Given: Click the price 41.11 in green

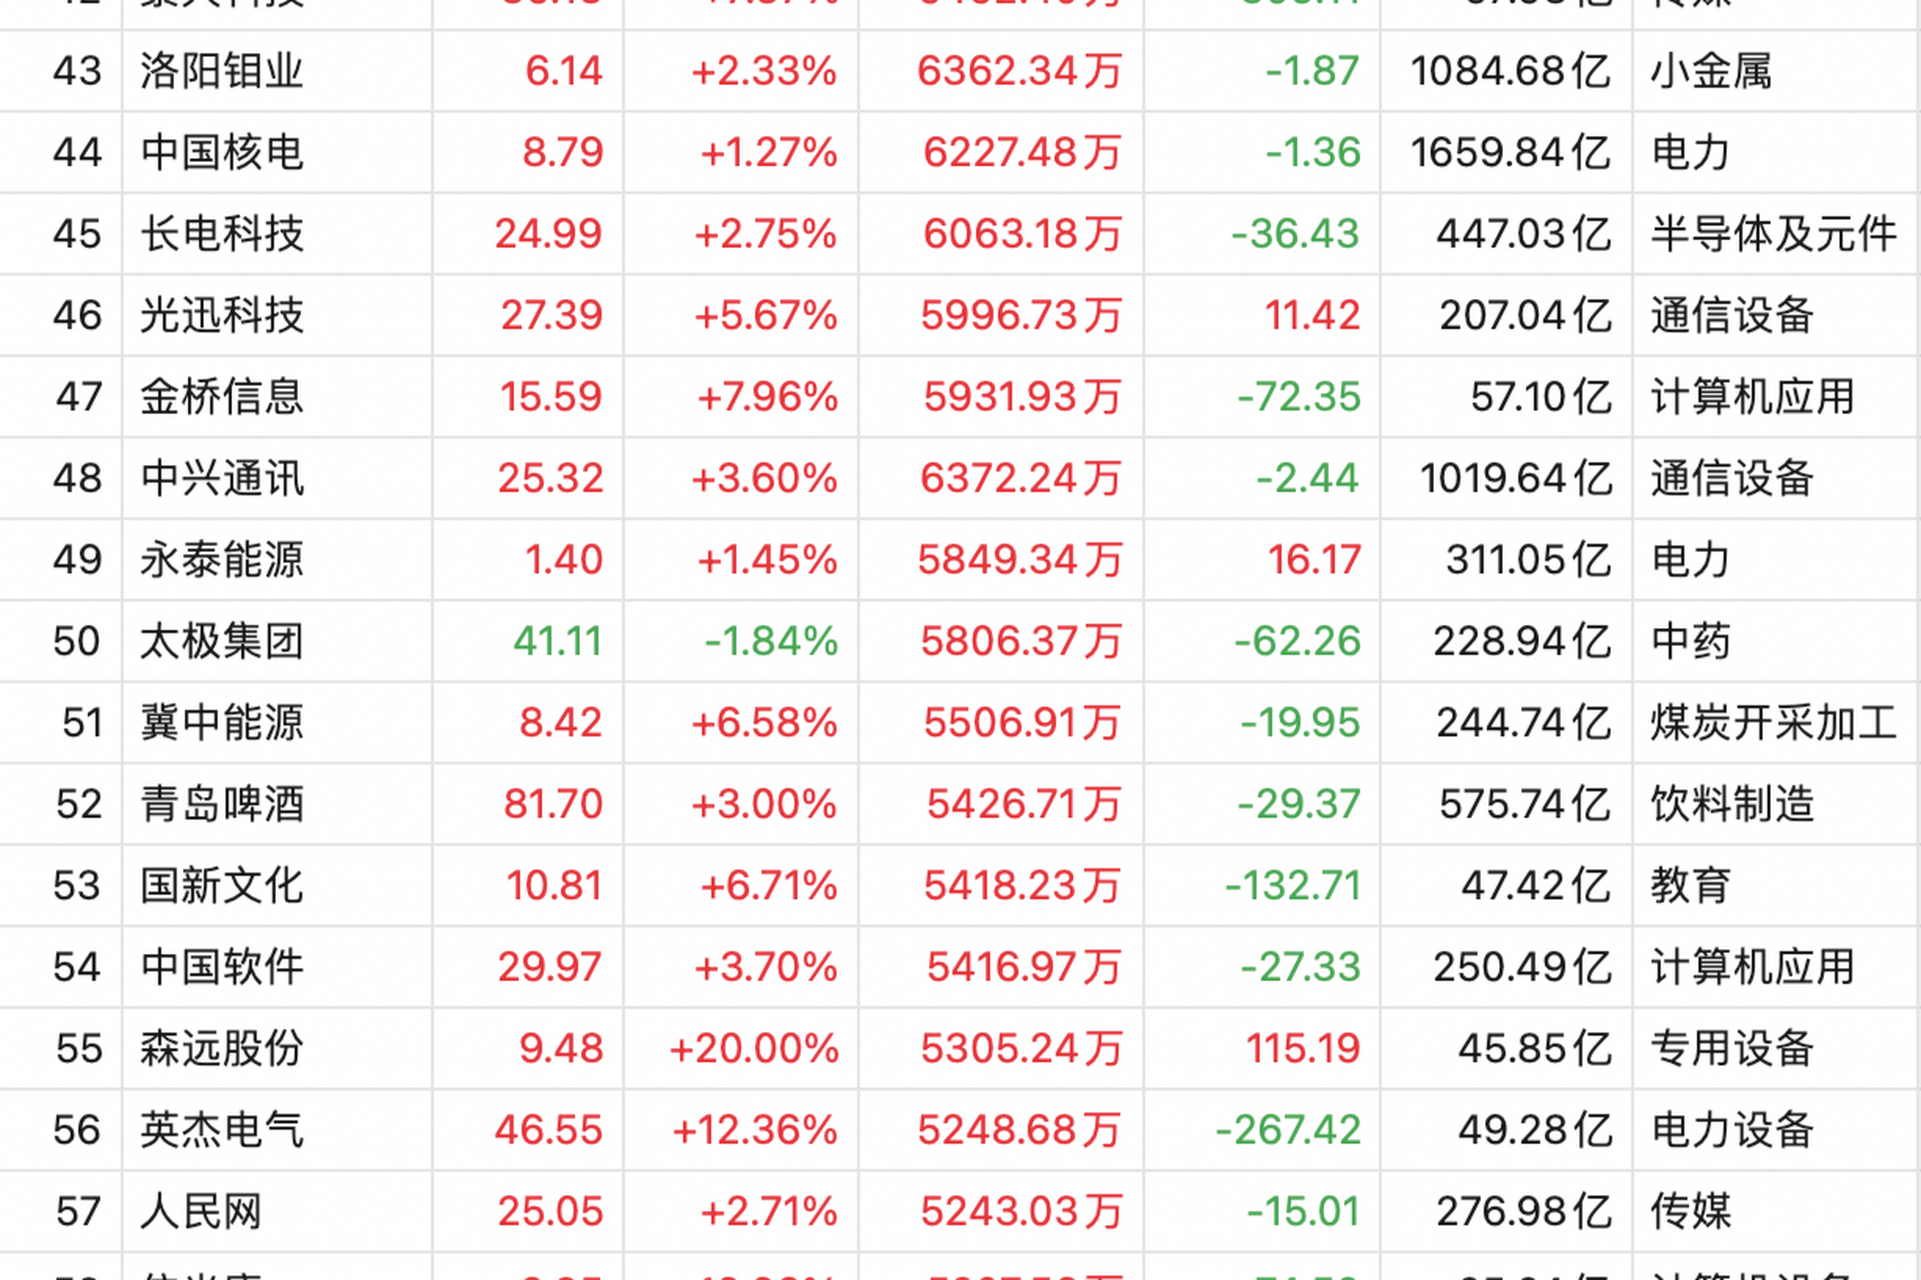Looking at the screenshot, I should [x=558, y=641].
